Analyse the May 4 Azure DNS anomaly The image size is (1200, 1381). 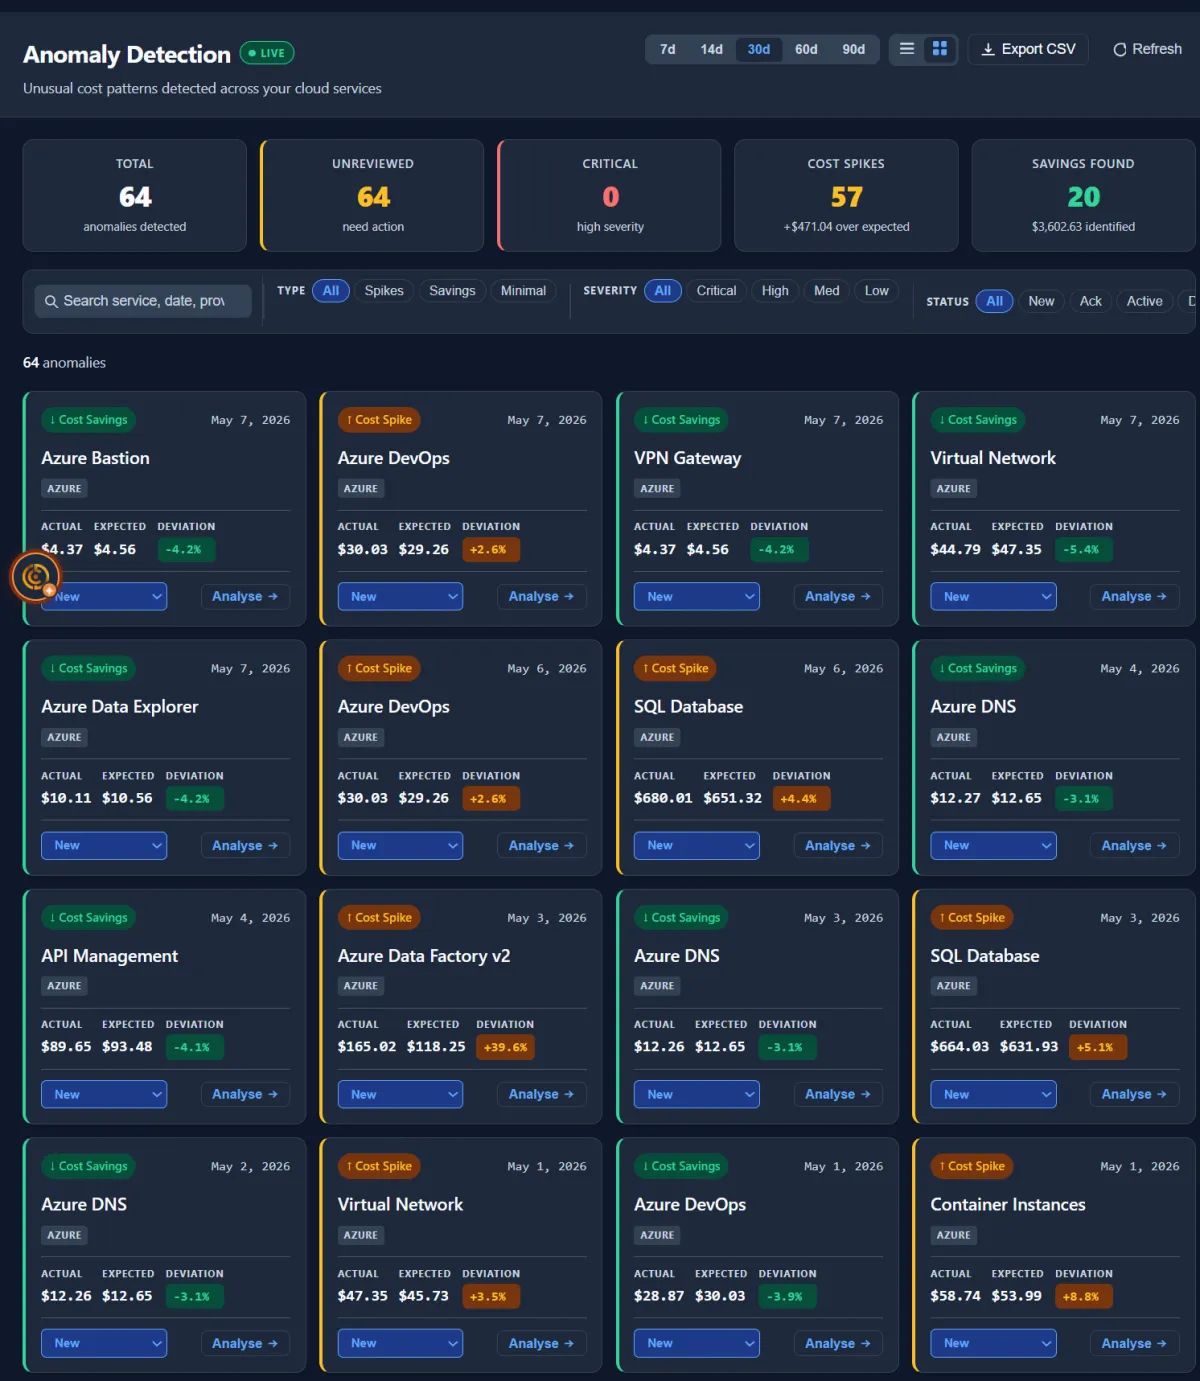pyautogui.click(x=1134, y=845)
